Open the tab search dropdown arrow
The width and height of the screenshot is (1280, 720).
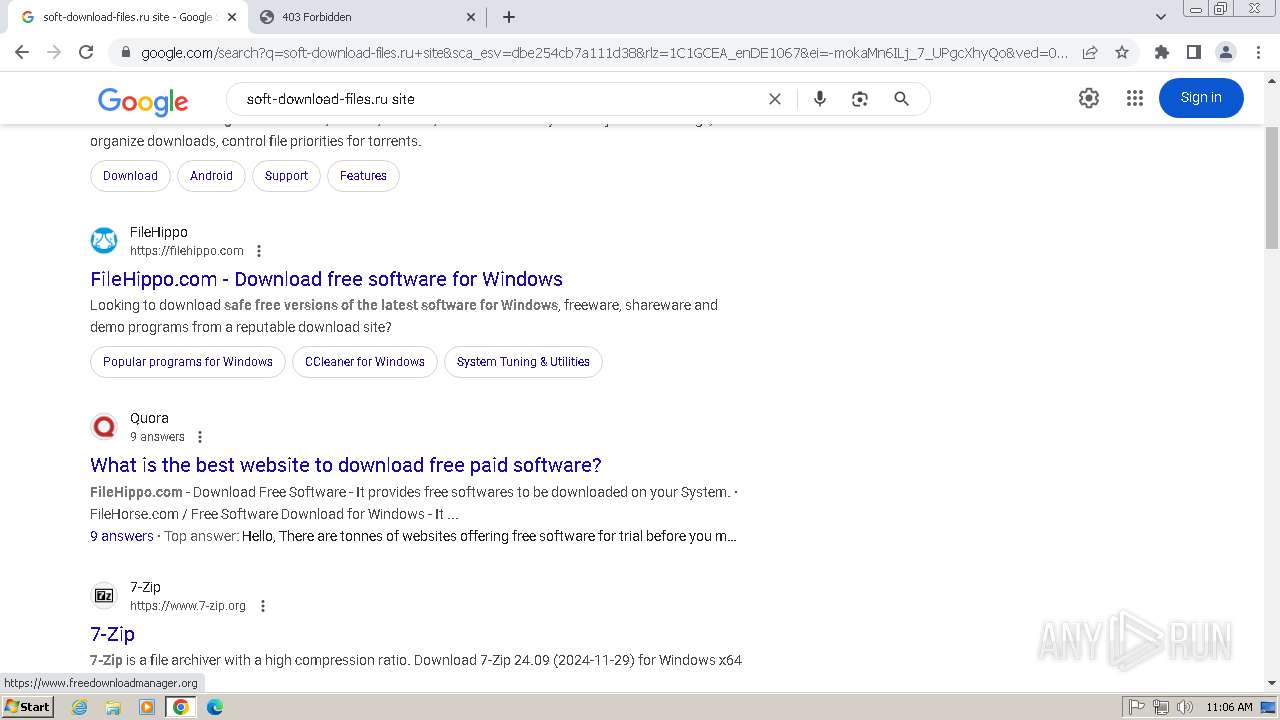coord(1160,17)
